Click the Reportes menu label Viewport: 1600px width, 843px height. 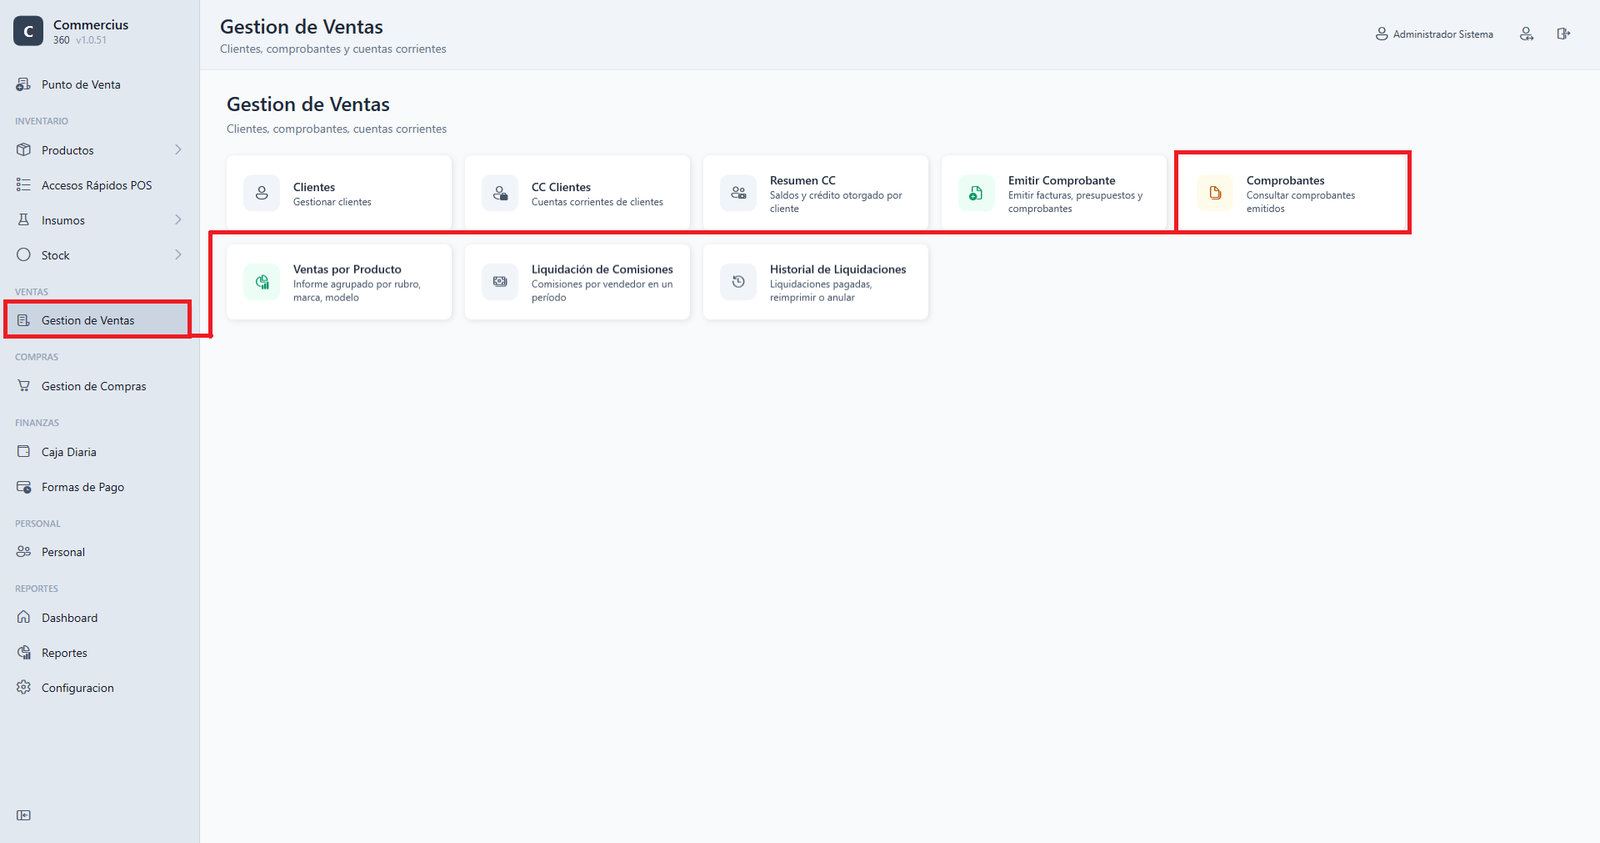coord(64,653)
